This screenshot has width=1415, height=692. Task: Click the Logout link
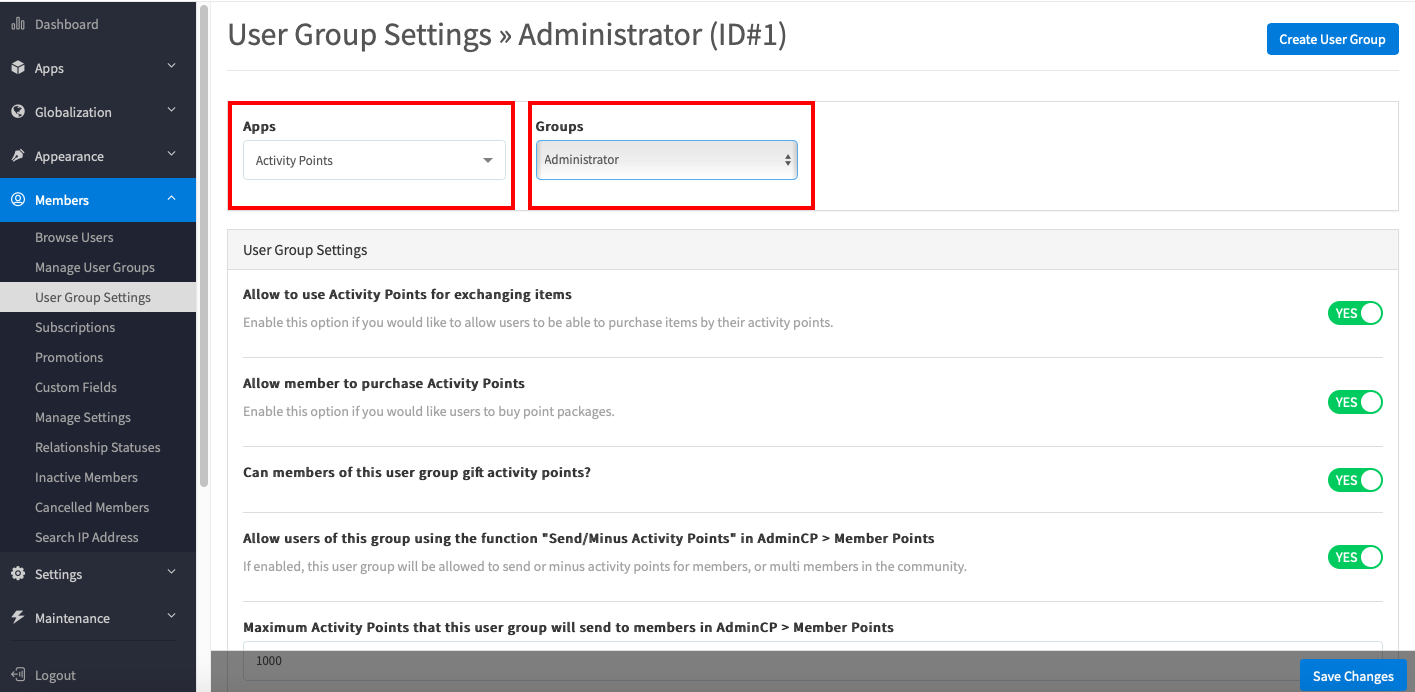[x=55, y=675]
